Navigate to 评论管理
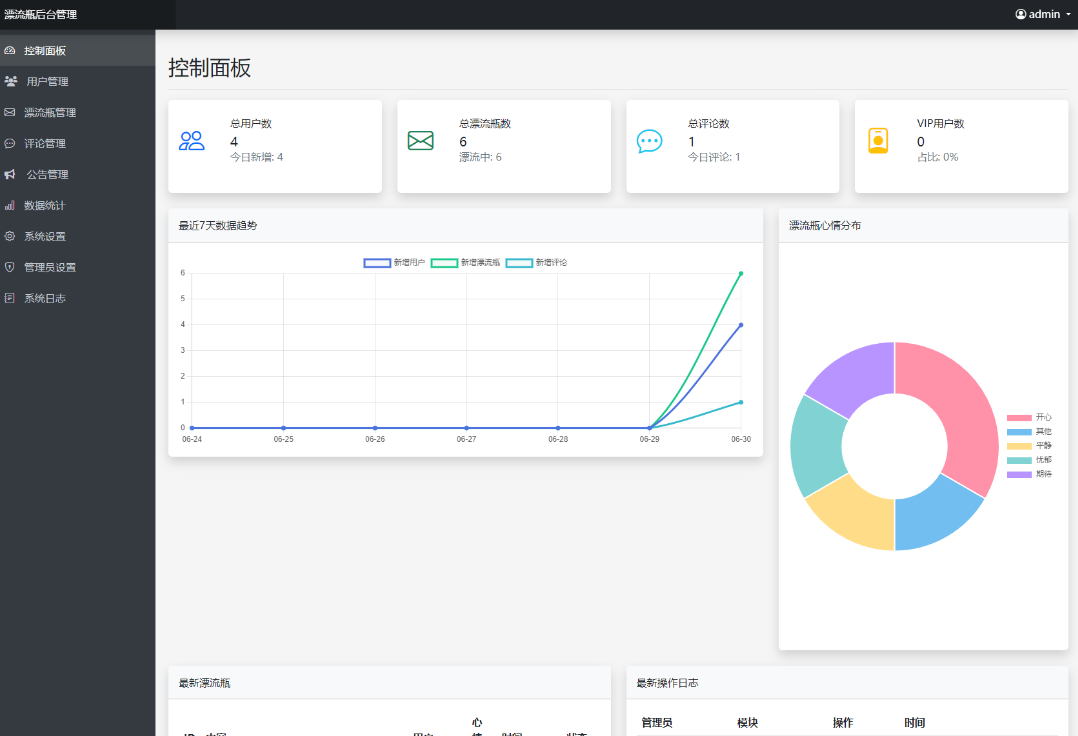Viewport: 1078px width, 736px height. 78,143
